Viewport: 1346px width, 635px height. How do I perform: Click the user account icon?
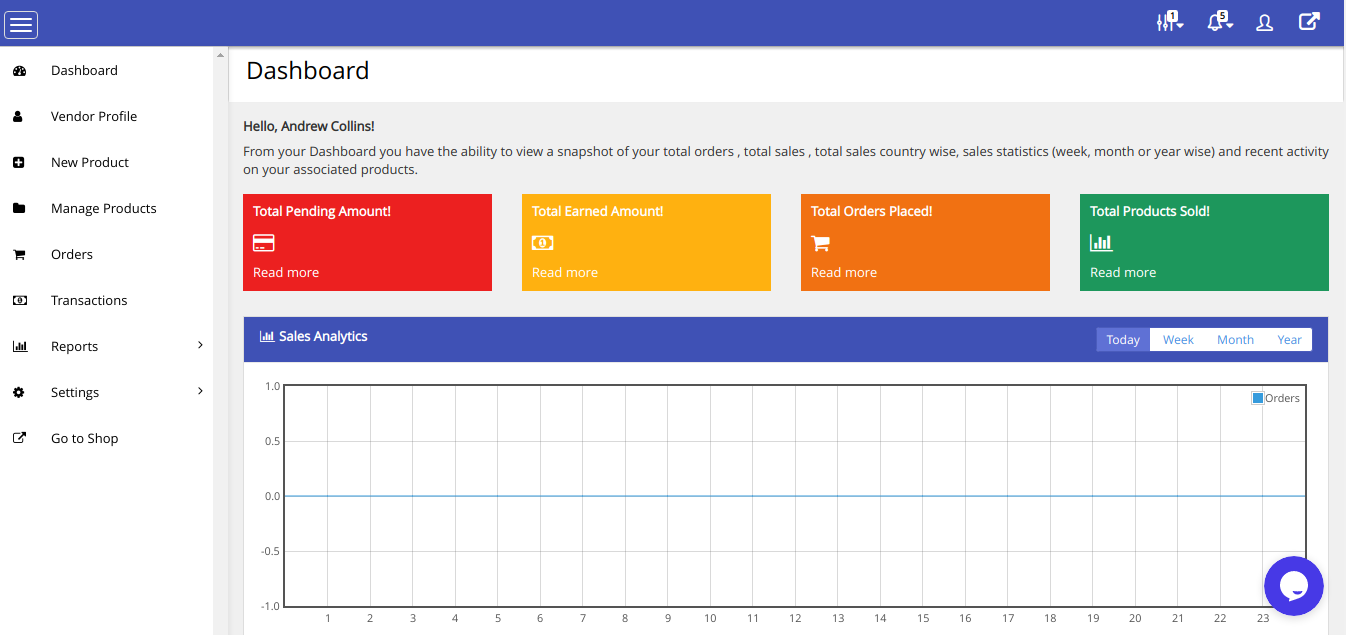click(x=1264, y=22)
